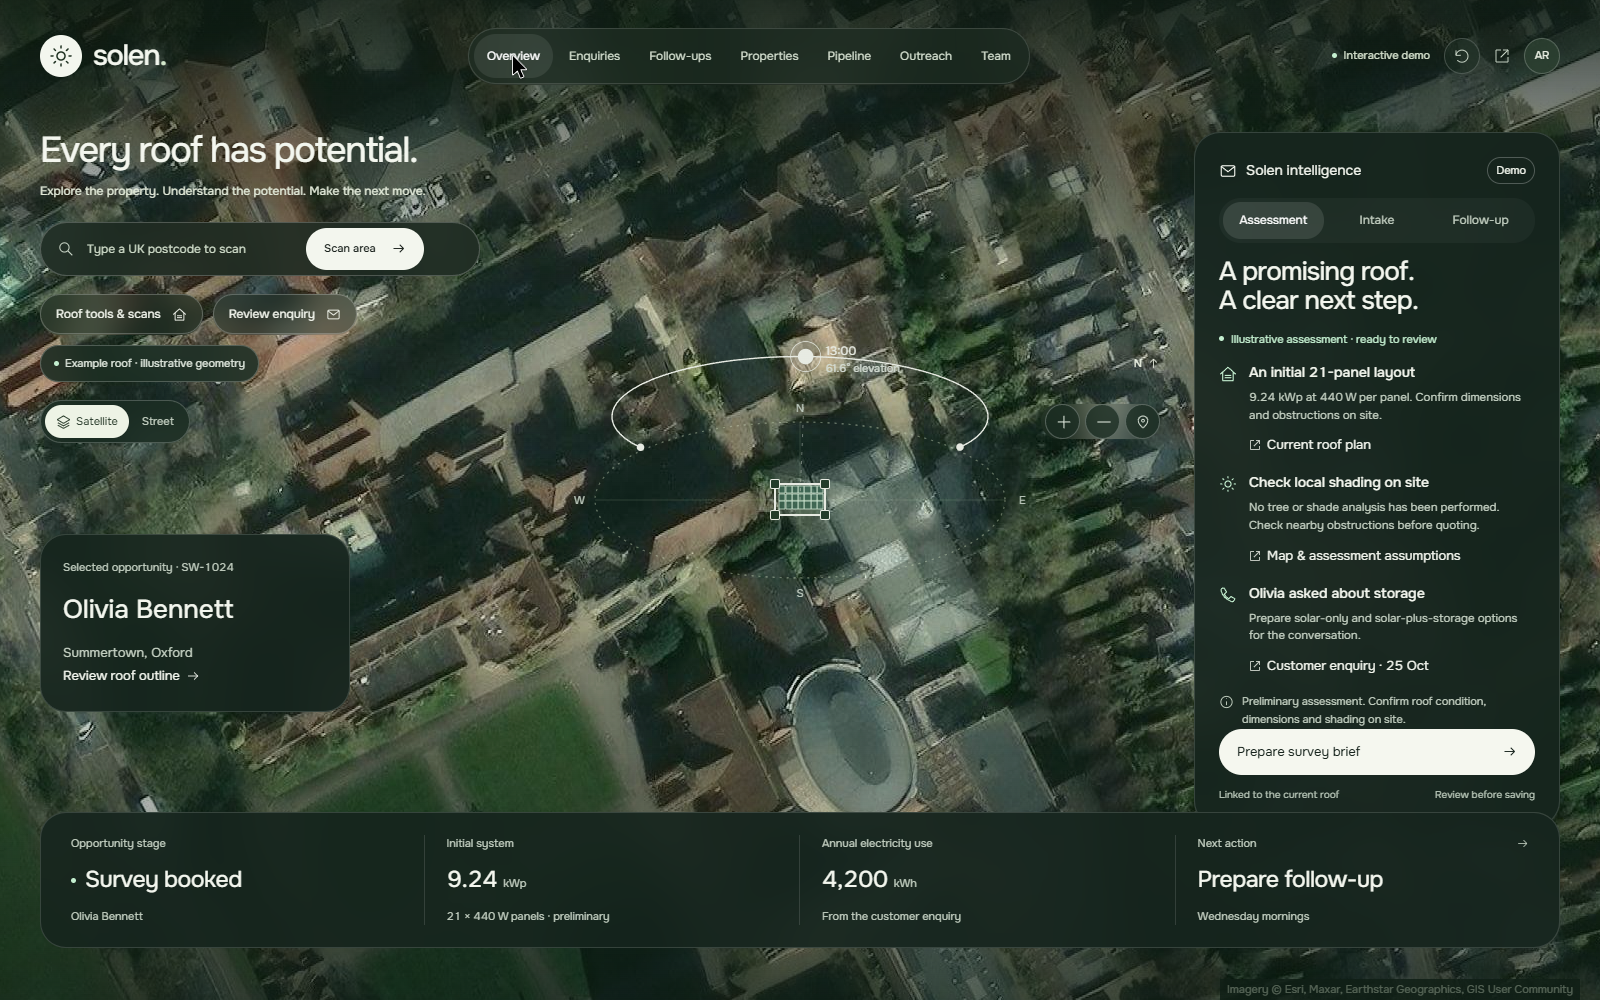Screen dimensions: 1600x1000
Task: Select the Follow-up panel tab
Action: point(1480,220)
